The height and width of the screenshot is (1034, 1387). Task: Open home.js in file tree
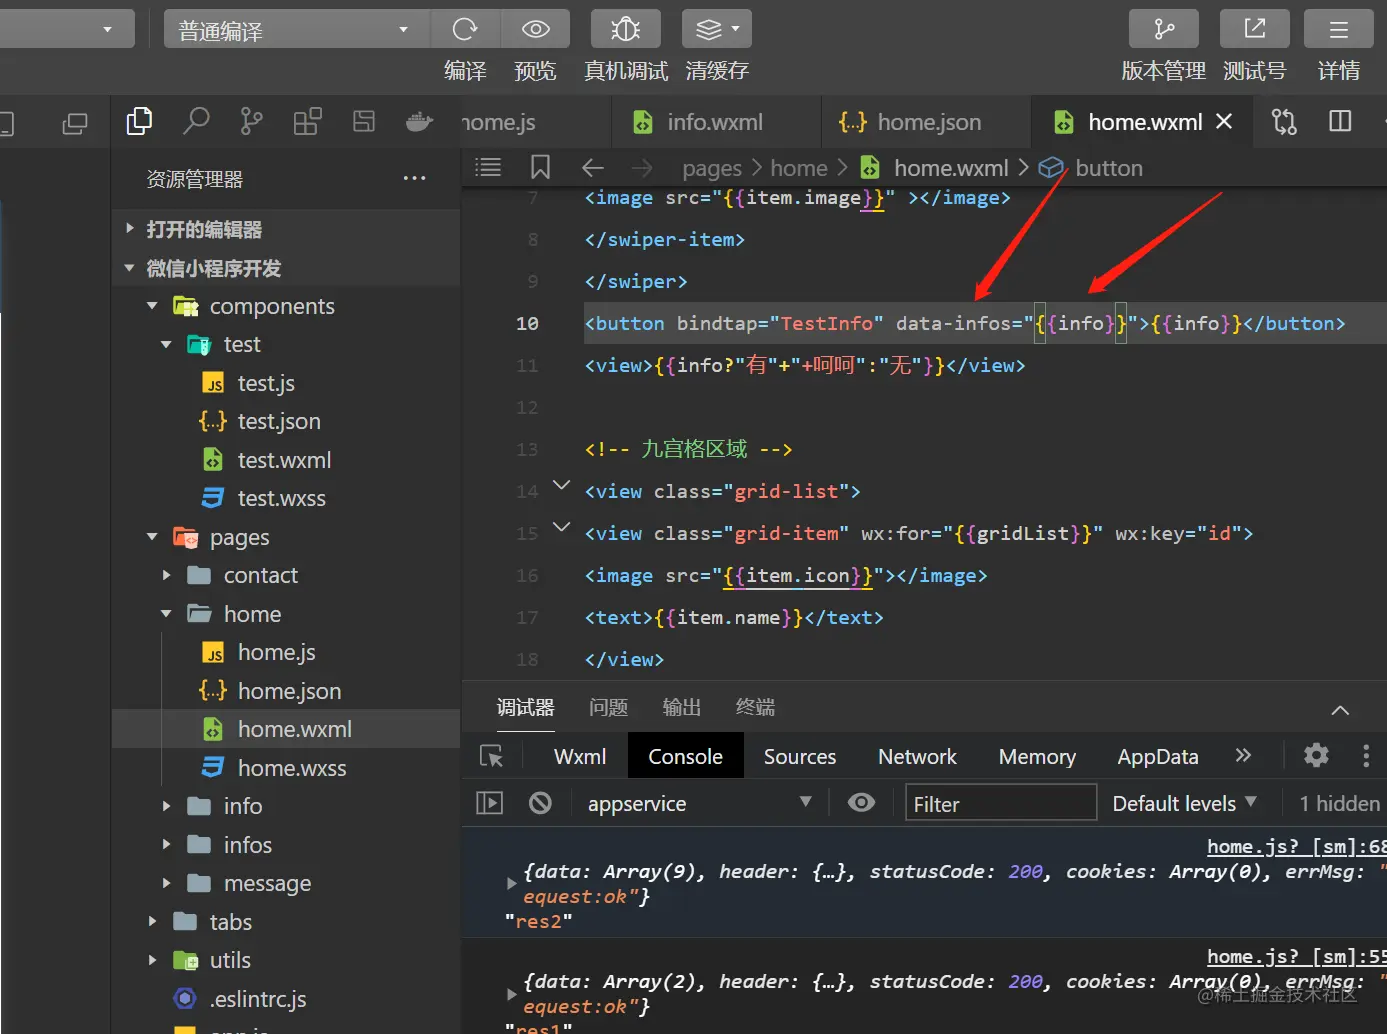(285, 652)
